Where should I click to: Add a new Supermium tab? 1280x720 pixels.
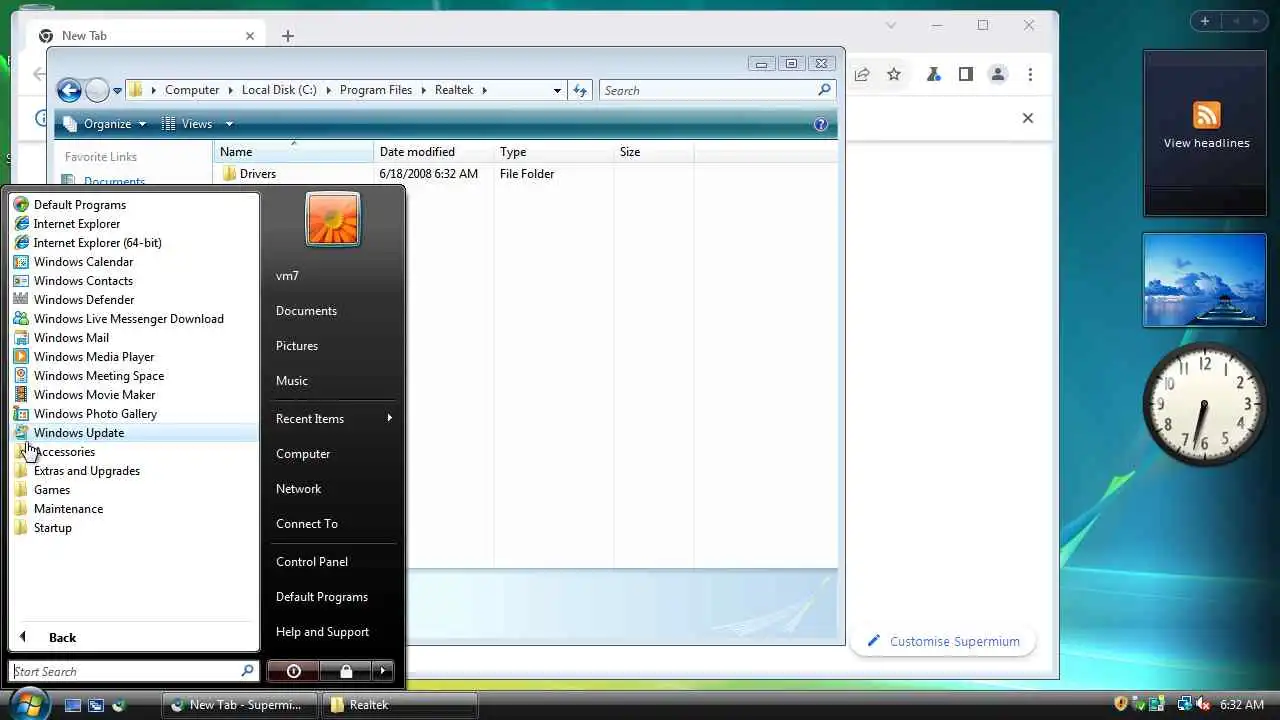click(288, 36)
